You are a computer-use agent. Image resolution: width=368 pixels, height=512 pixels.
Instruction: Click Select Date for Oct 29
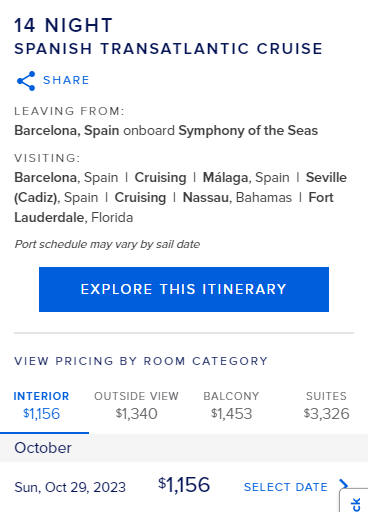pos(286,487)
